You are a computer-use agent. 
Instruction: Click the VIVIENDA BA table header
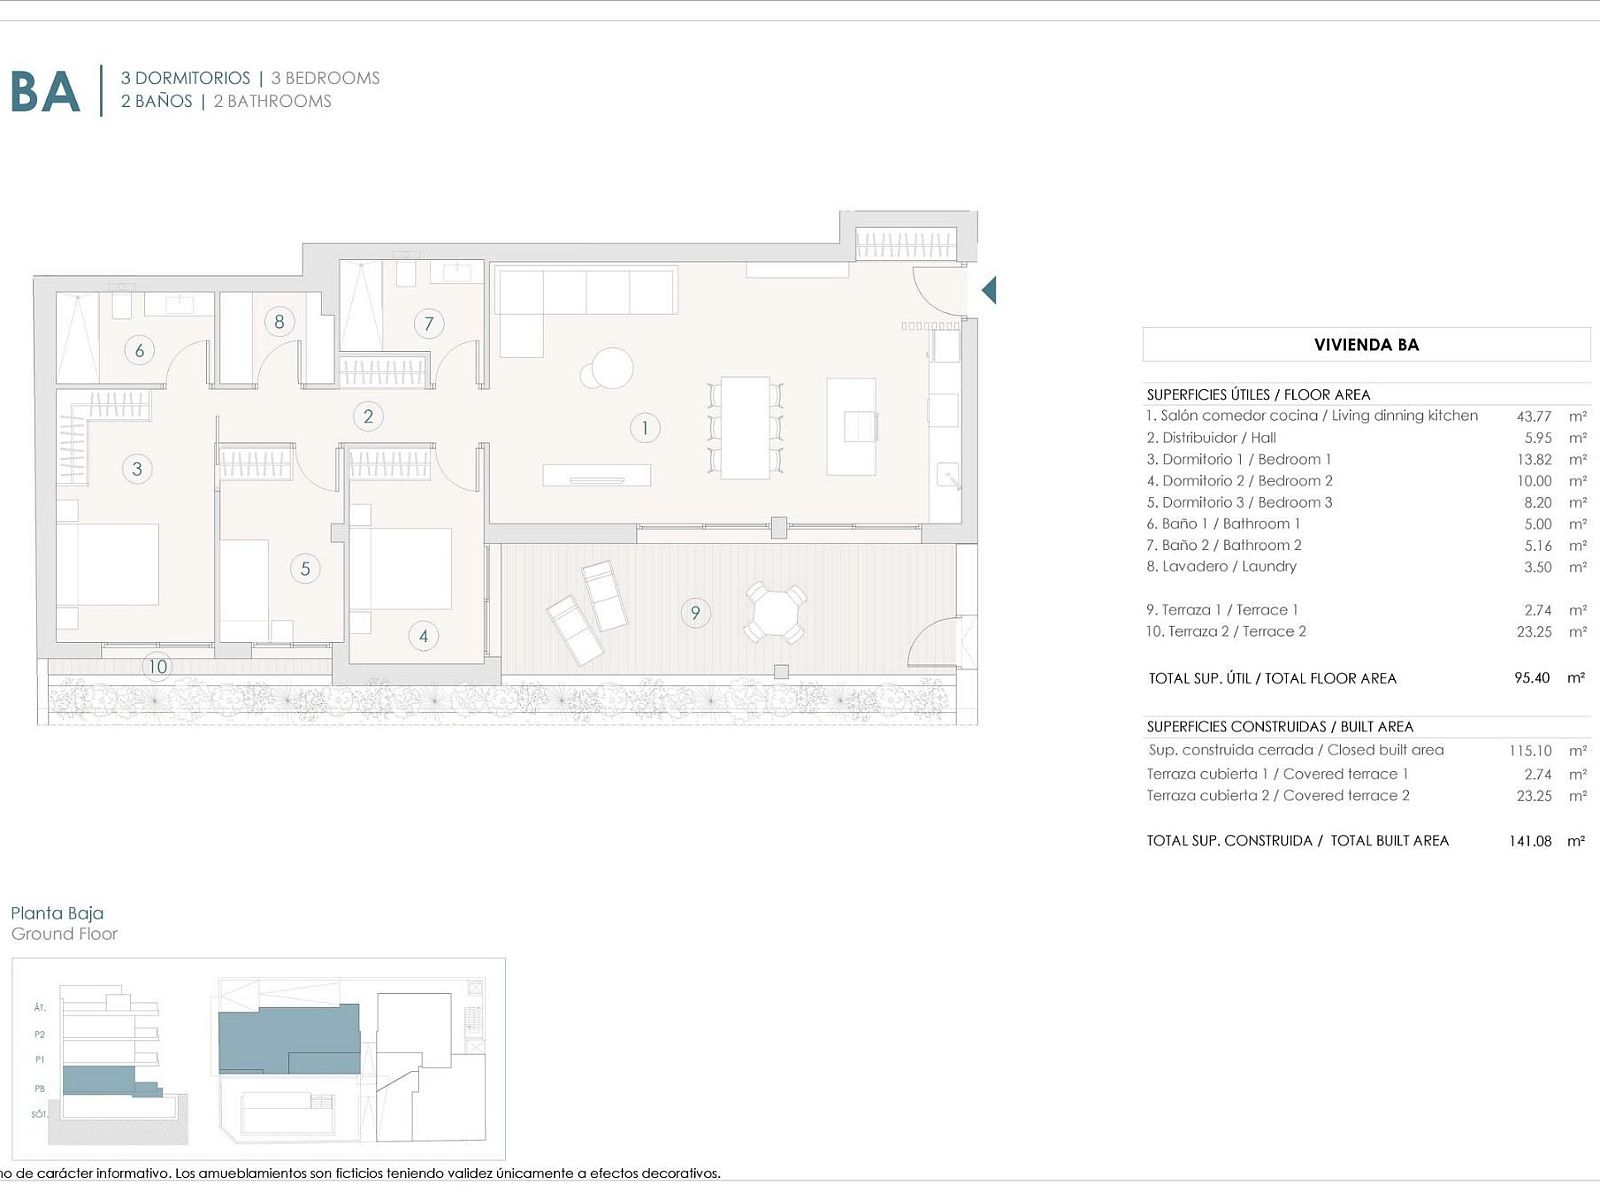[x=1366, y=345]
